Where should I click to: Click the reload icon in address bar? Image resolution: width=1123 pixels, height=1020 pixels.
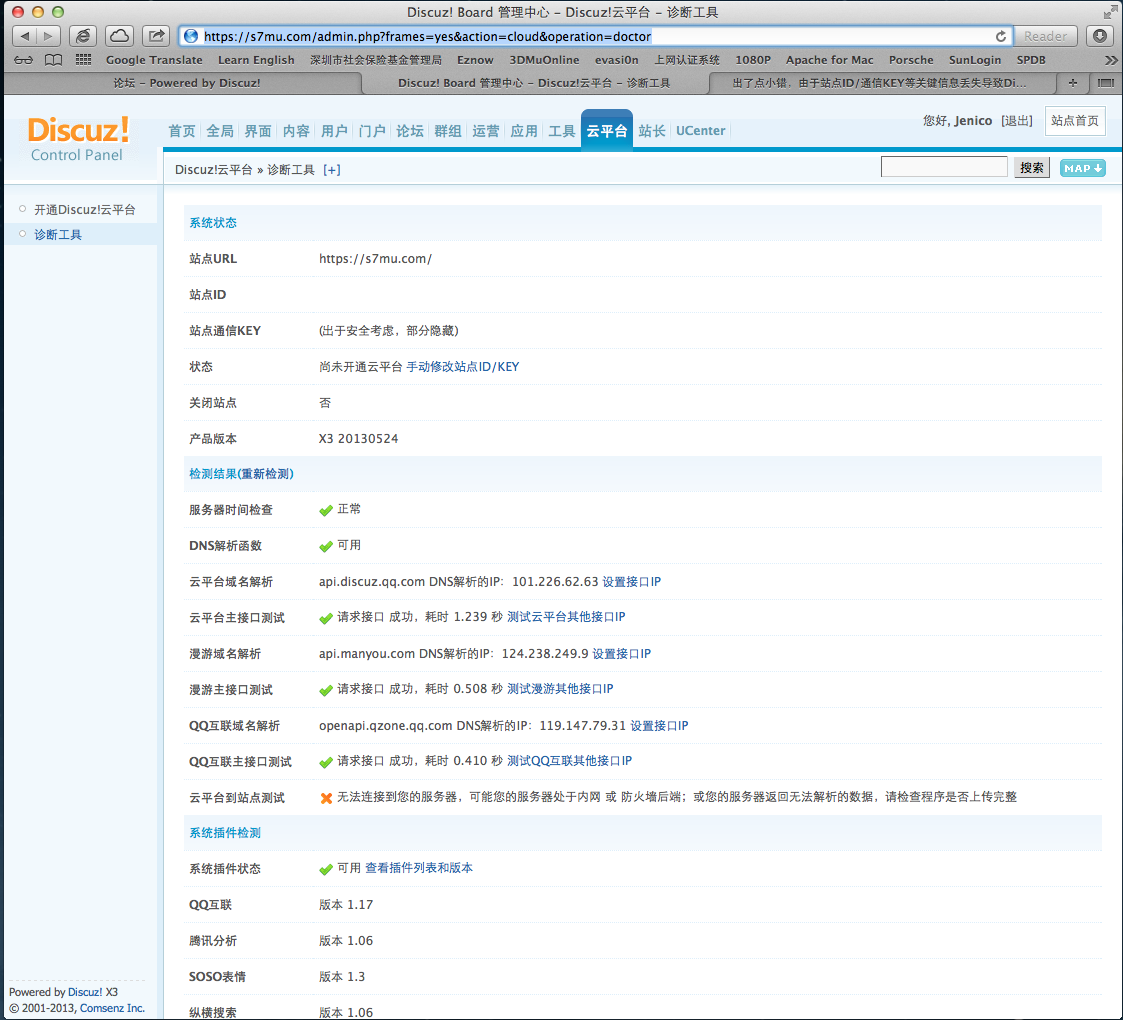point(1001,37)
